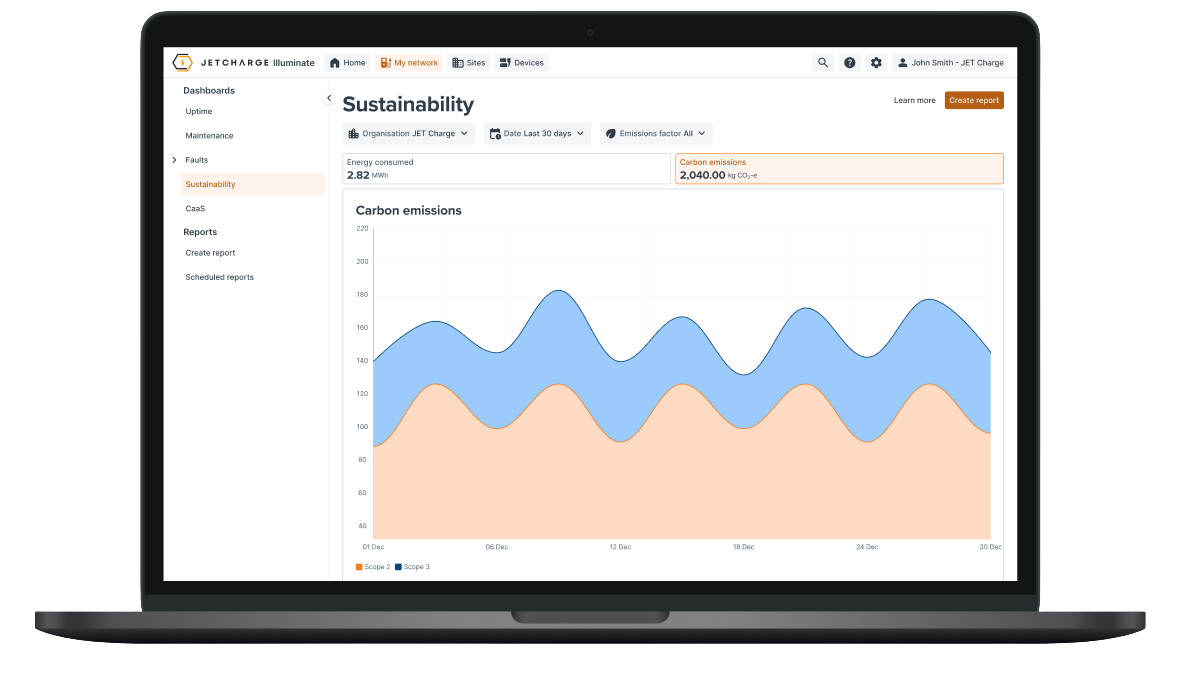Click the 2,040.00 kg CO2-e value
The height and width of the screenshot is (676, 1178).
pos(718,176)
